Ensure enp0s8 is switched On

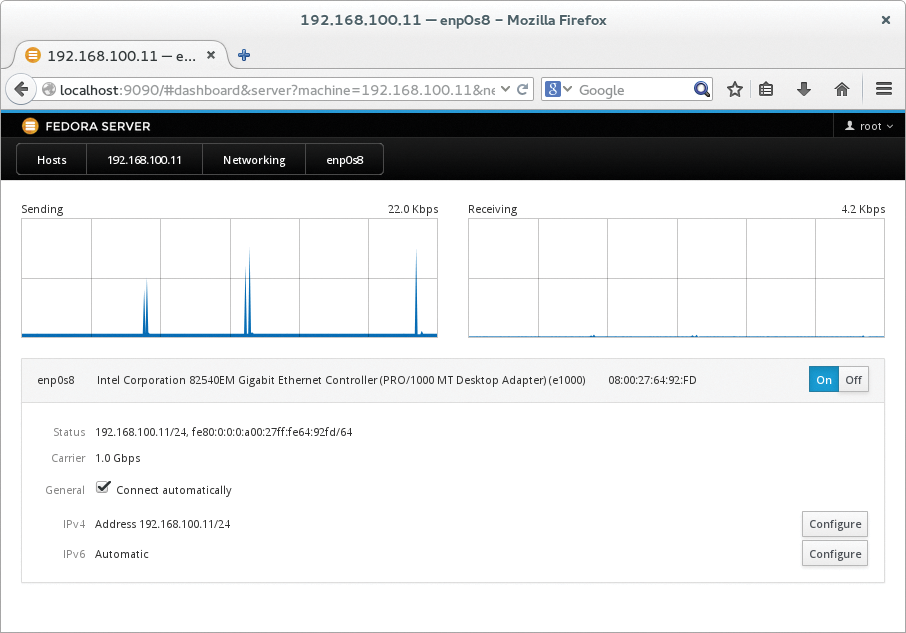tap(823, 379)
